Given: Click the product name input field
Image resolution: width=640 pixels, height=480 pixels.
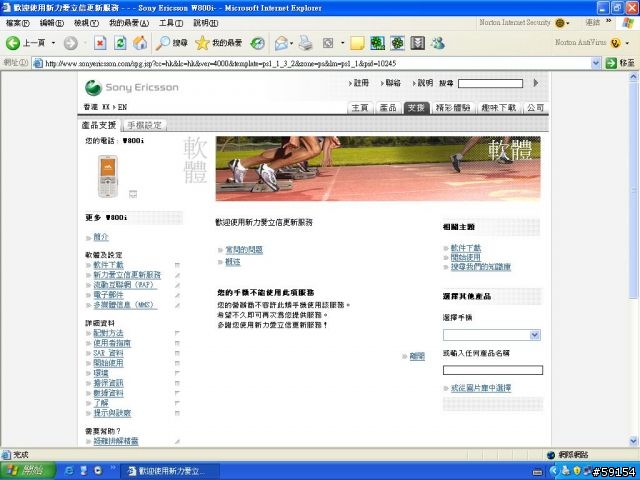Looking at the screenshot, I should [493, 370].
